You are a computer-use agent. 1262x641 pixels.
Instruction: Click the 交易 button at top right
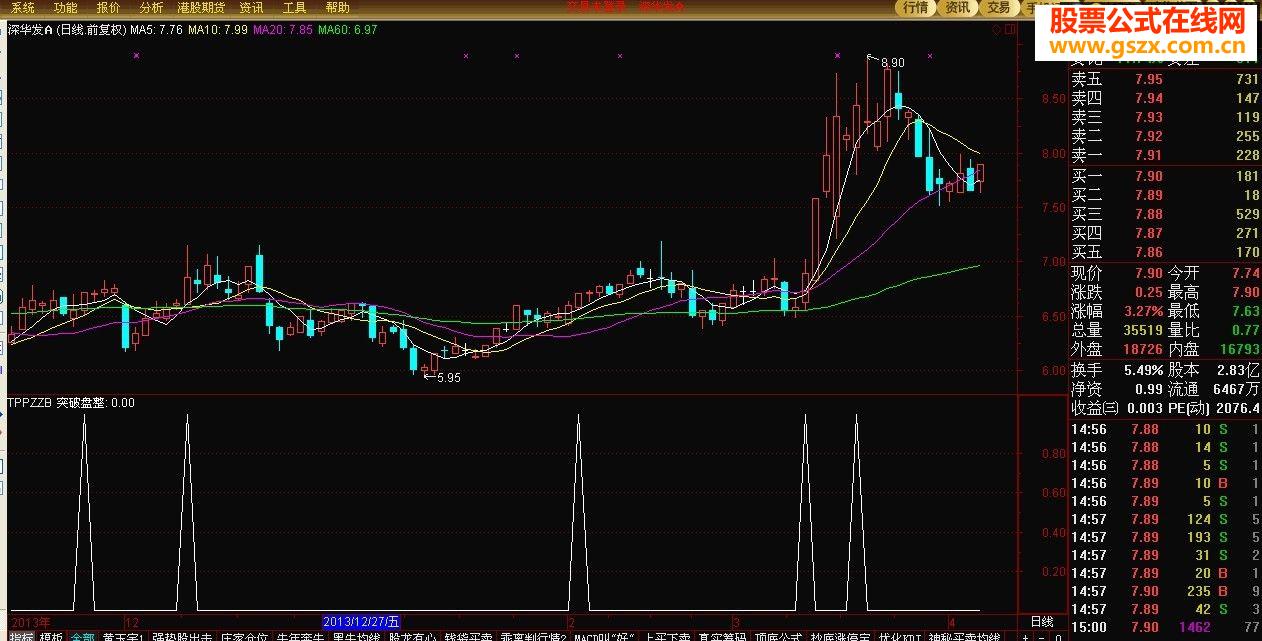point(998,8)
